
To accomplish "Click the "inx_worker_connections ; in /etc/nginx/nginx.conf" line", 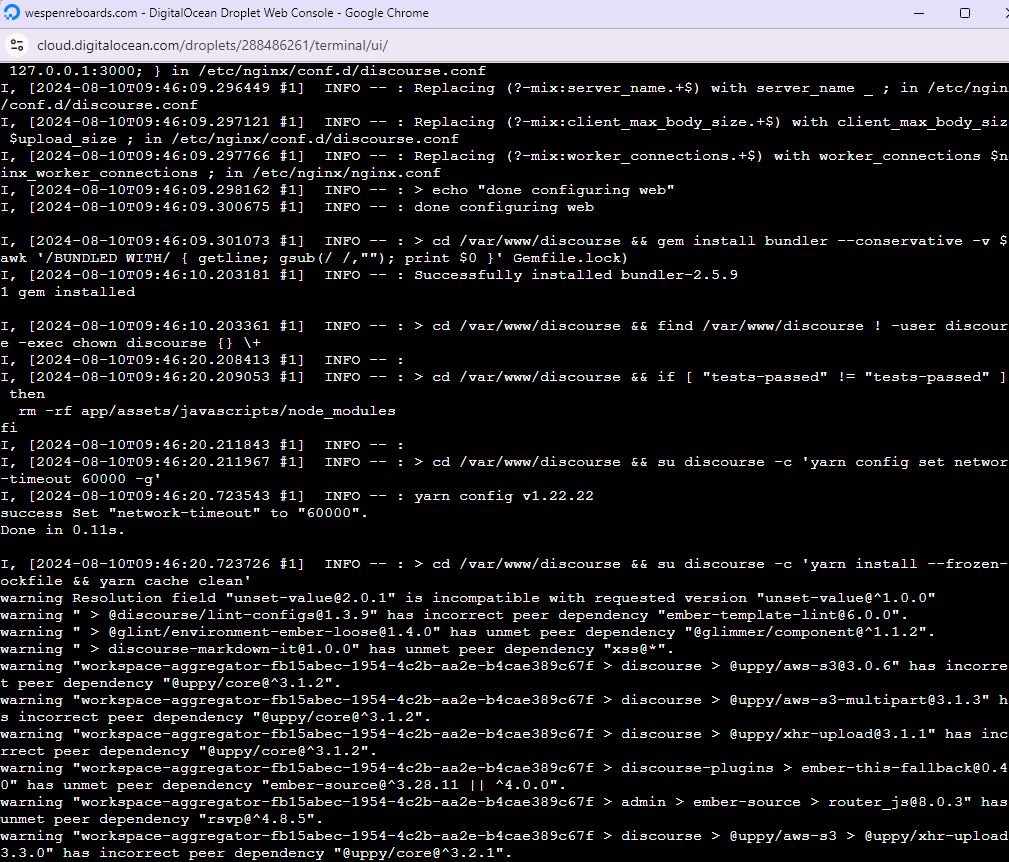I will click(x=220, y=173).
